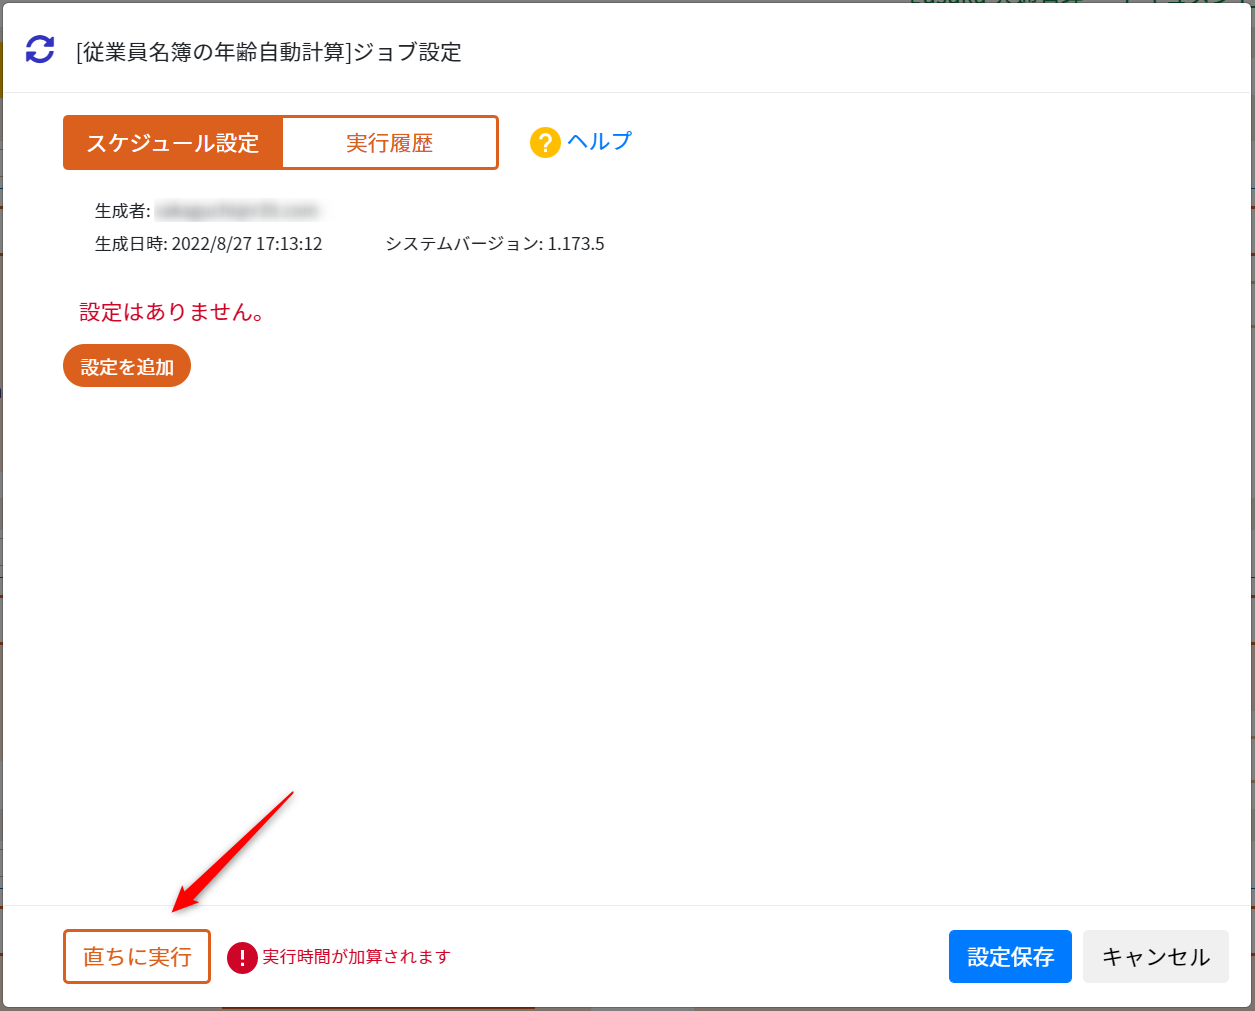Screen dimensions: 1255x1011
Task: Open the ヘルプ link
Action: pyautogui.click(x=599, y=141)
